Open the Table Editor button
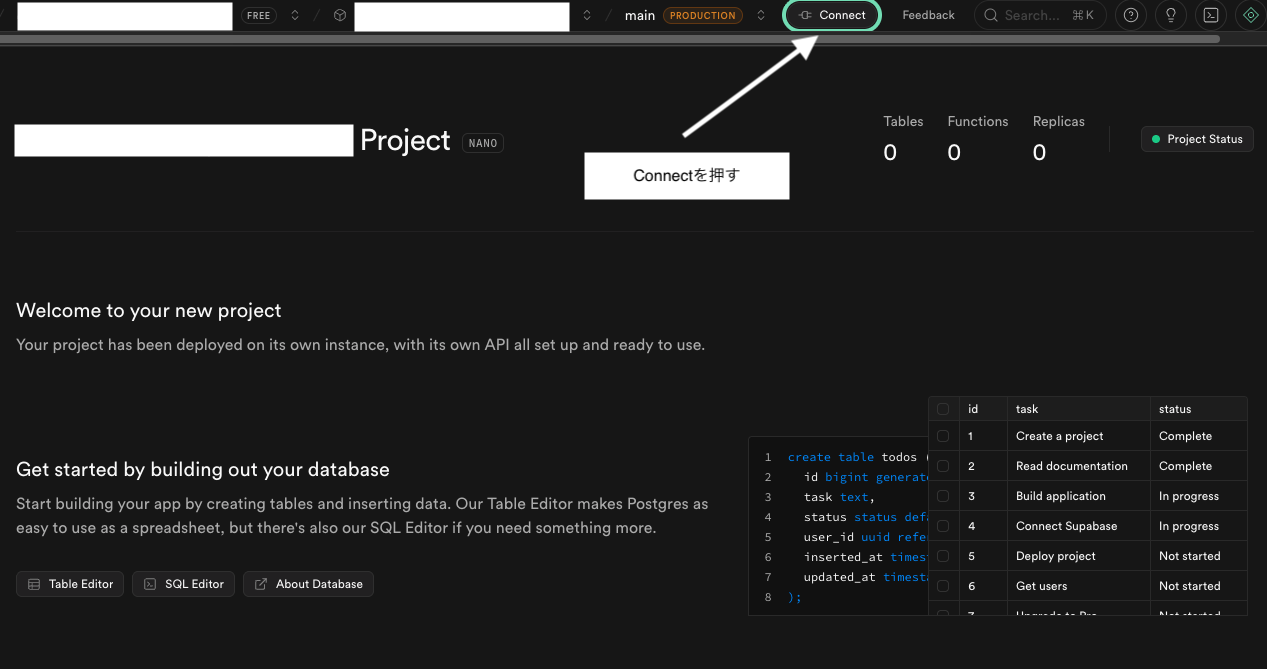The image size is (1267, 669). pos(70,584)
